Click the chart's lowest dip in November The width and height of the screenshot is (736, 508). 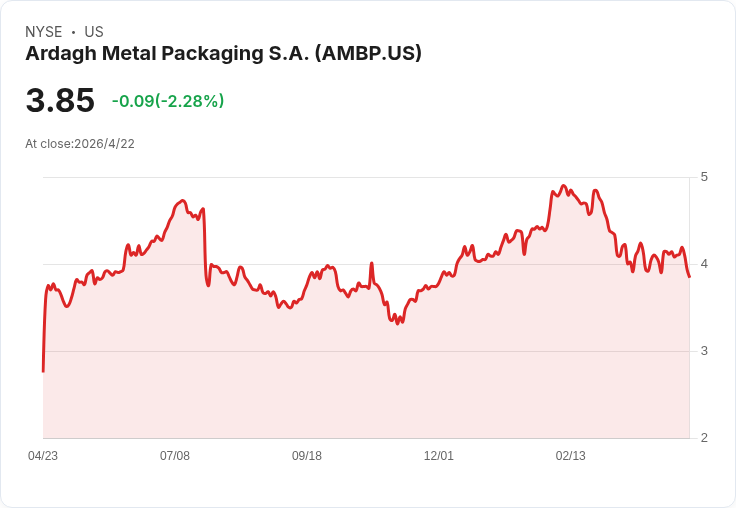[x=398, y=323]
